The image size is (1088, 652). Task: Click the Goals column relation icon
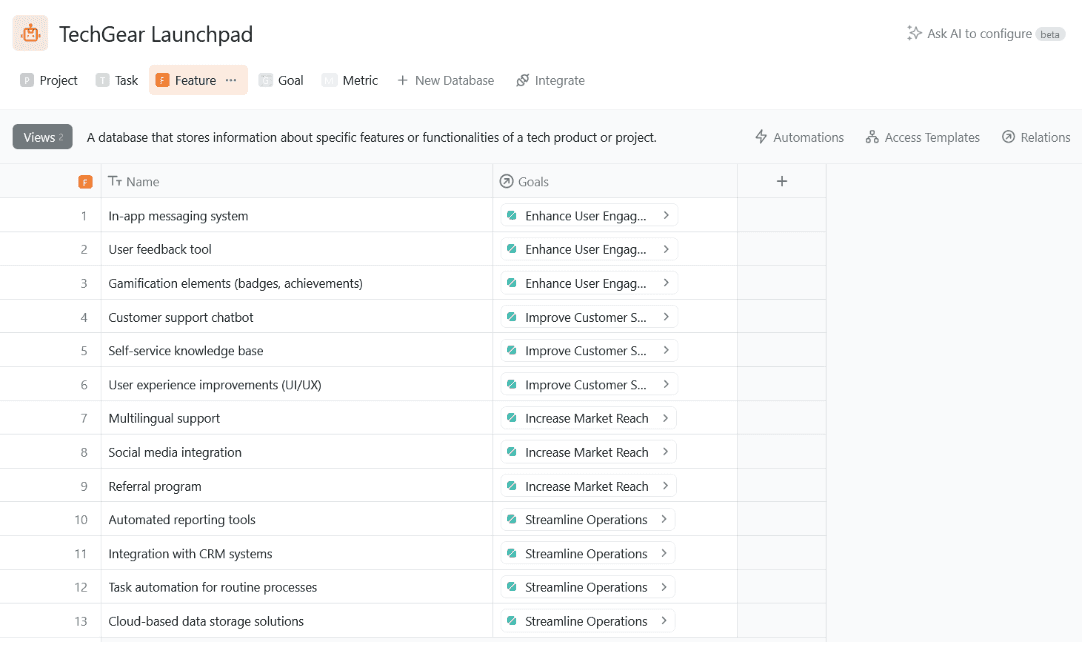[x=506, y=181]
